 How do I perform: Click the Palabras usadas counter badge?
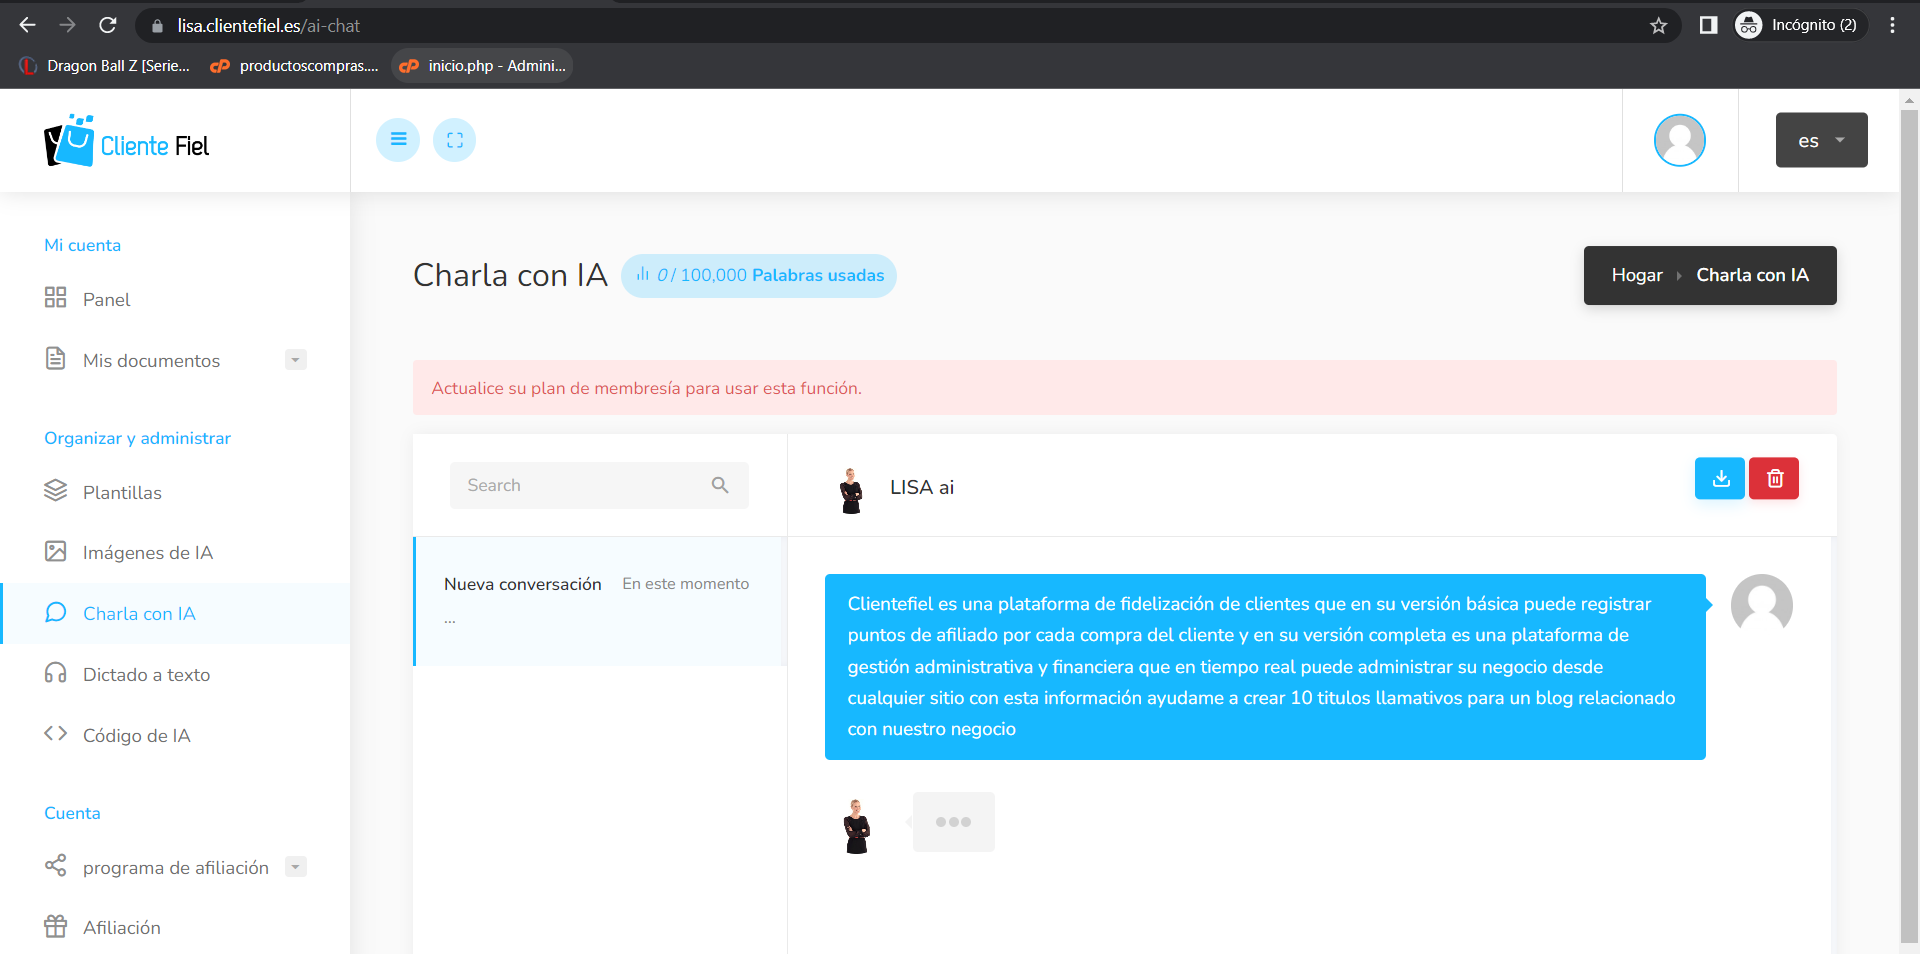pos(759,276)
